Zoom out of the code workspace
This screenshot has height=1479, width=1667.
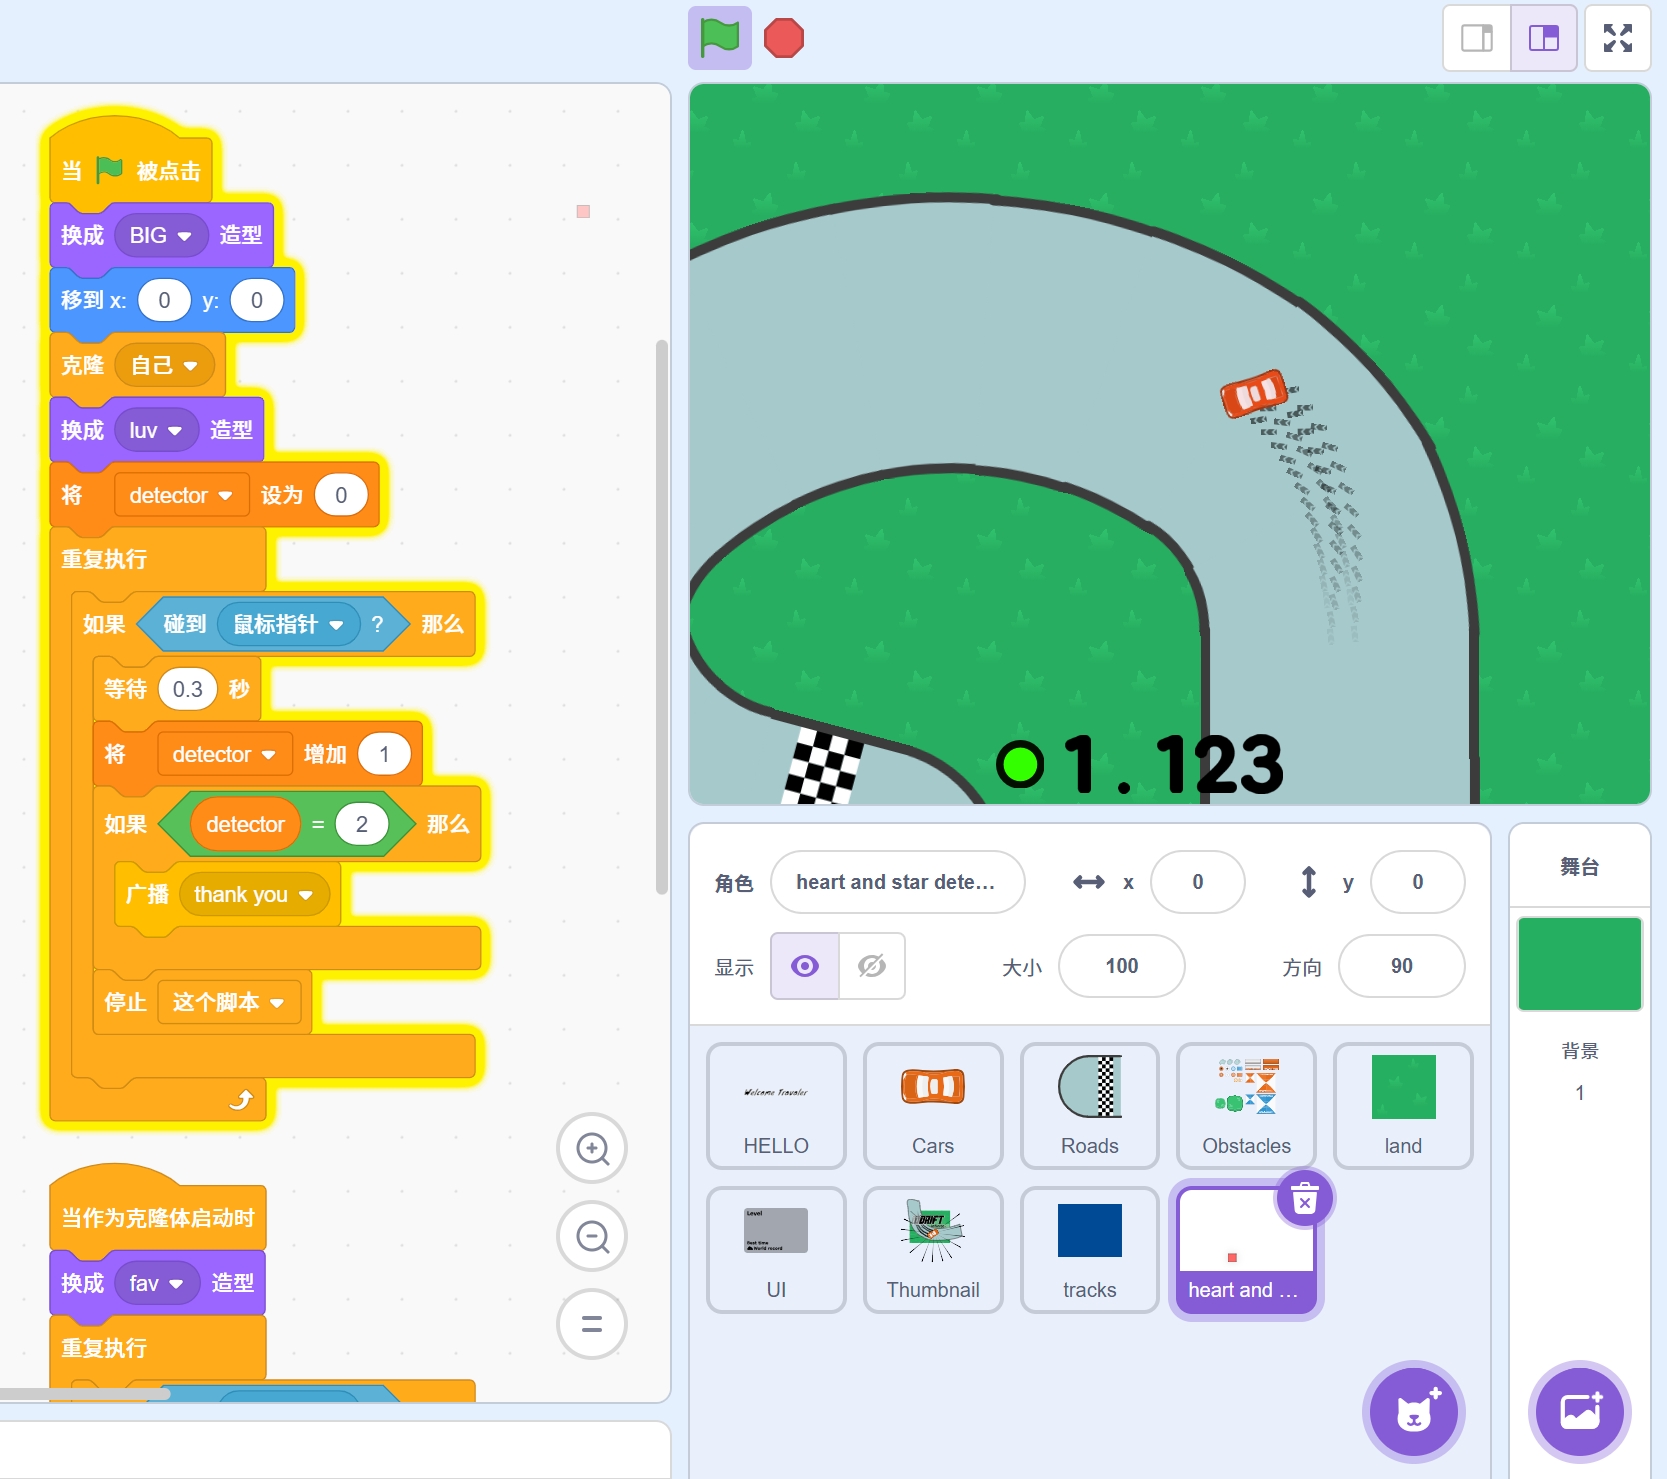(592, 1237)
